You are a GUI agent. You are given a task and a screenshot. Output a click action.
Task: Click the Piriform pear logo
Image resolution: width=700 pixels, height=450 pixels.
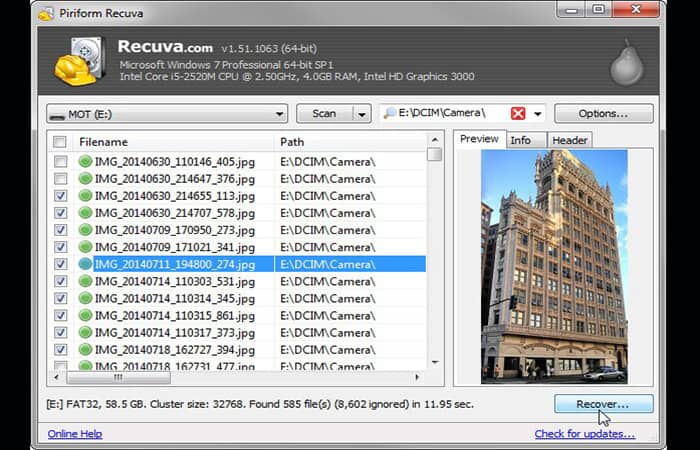point(627,62)
